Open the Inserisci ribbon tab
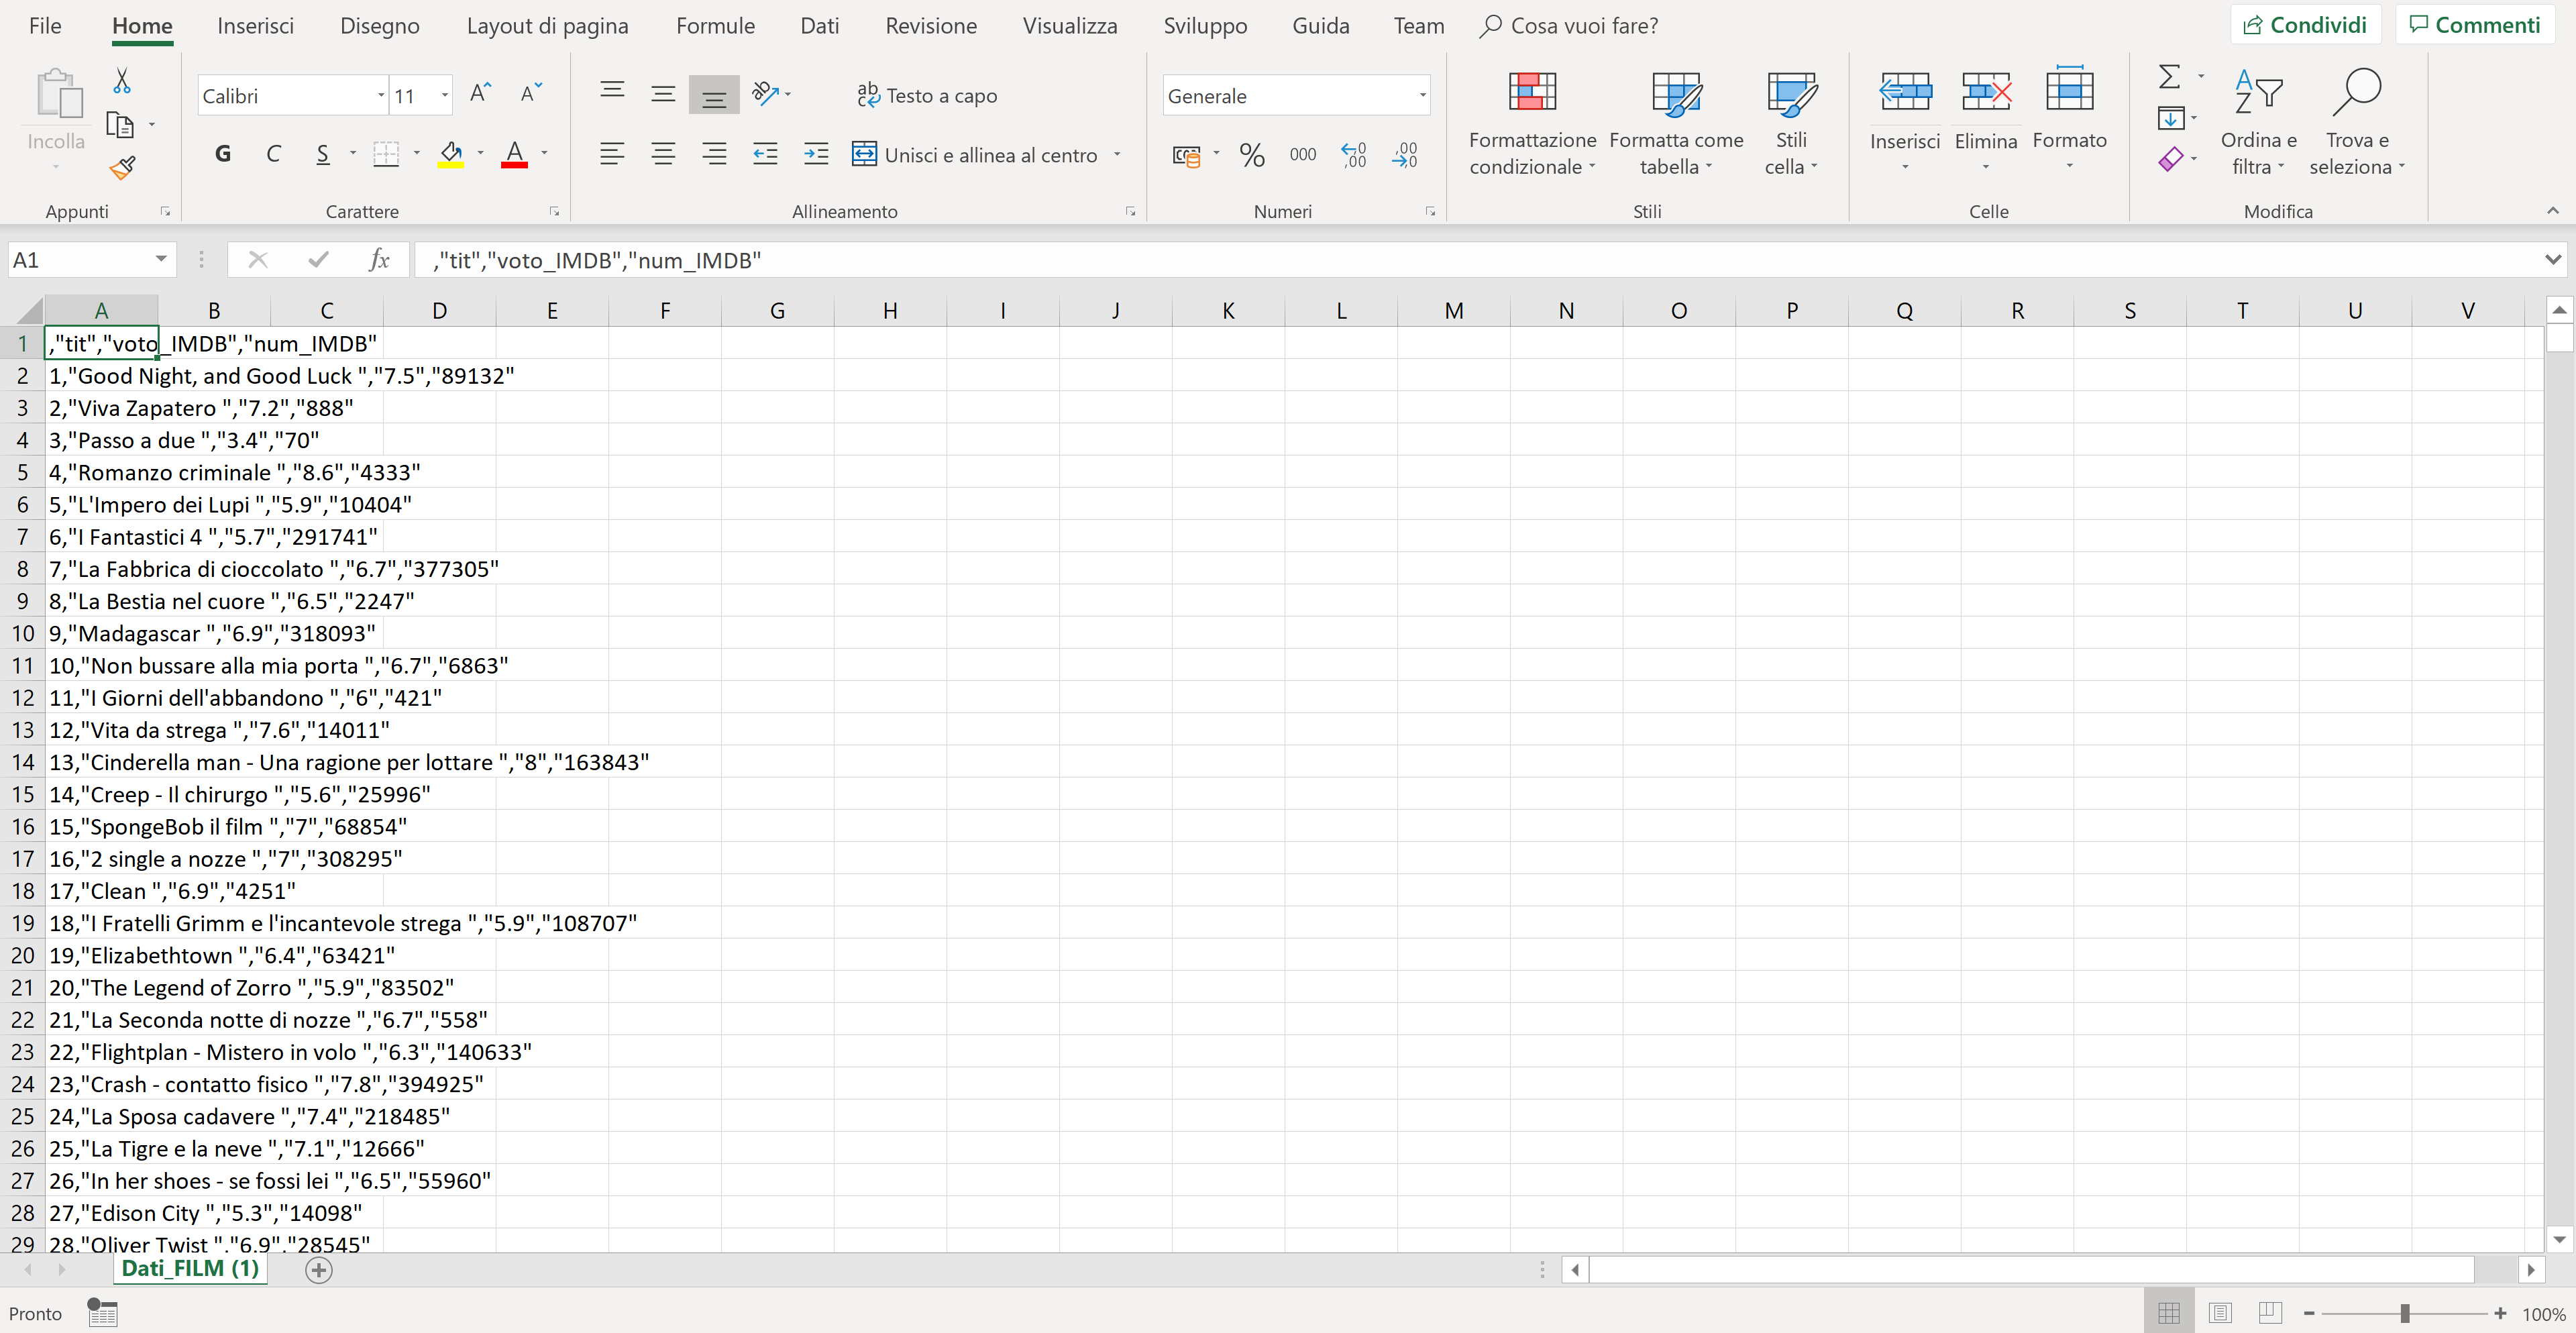This screenshot has height=1333, width=2576. 255,26
